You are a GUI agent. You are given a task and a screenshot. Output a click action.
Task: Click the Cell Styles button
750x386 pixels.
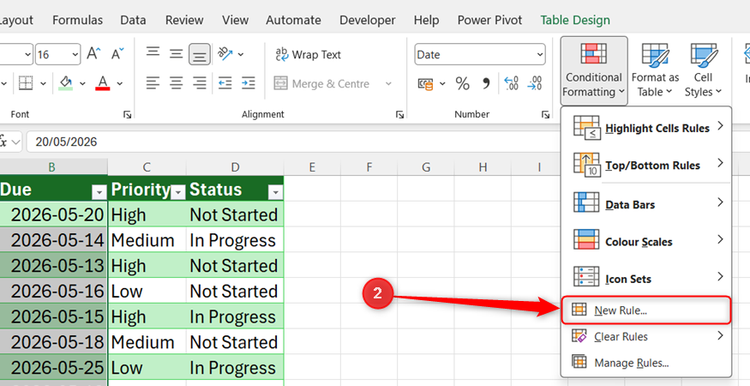click(x=703, y=70)
